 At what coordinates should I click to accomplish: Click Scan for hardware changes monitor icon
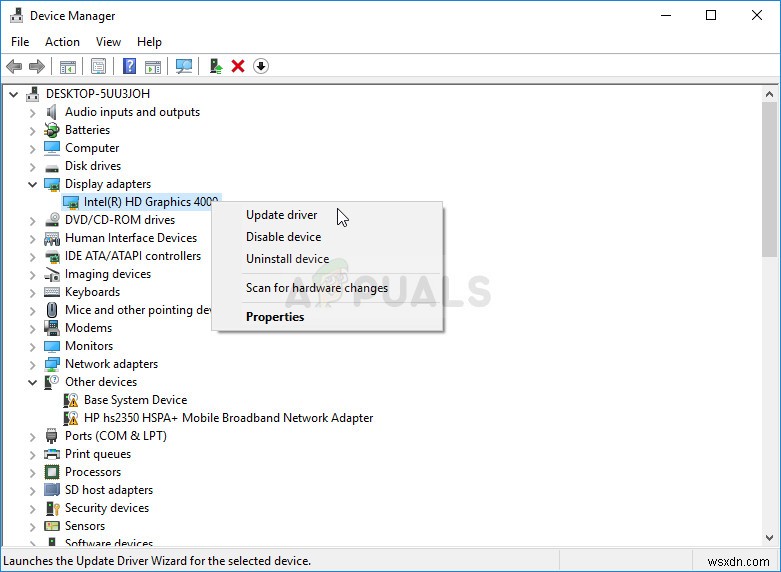click(184, 66)
